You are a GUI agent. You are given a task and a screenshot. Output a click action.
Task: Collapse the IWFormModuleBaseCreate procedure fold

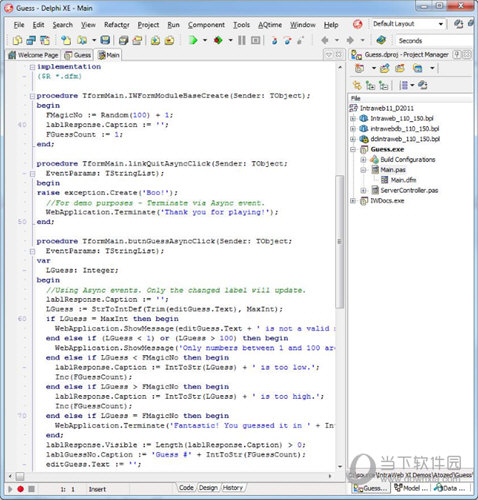[x=32, y=96]
